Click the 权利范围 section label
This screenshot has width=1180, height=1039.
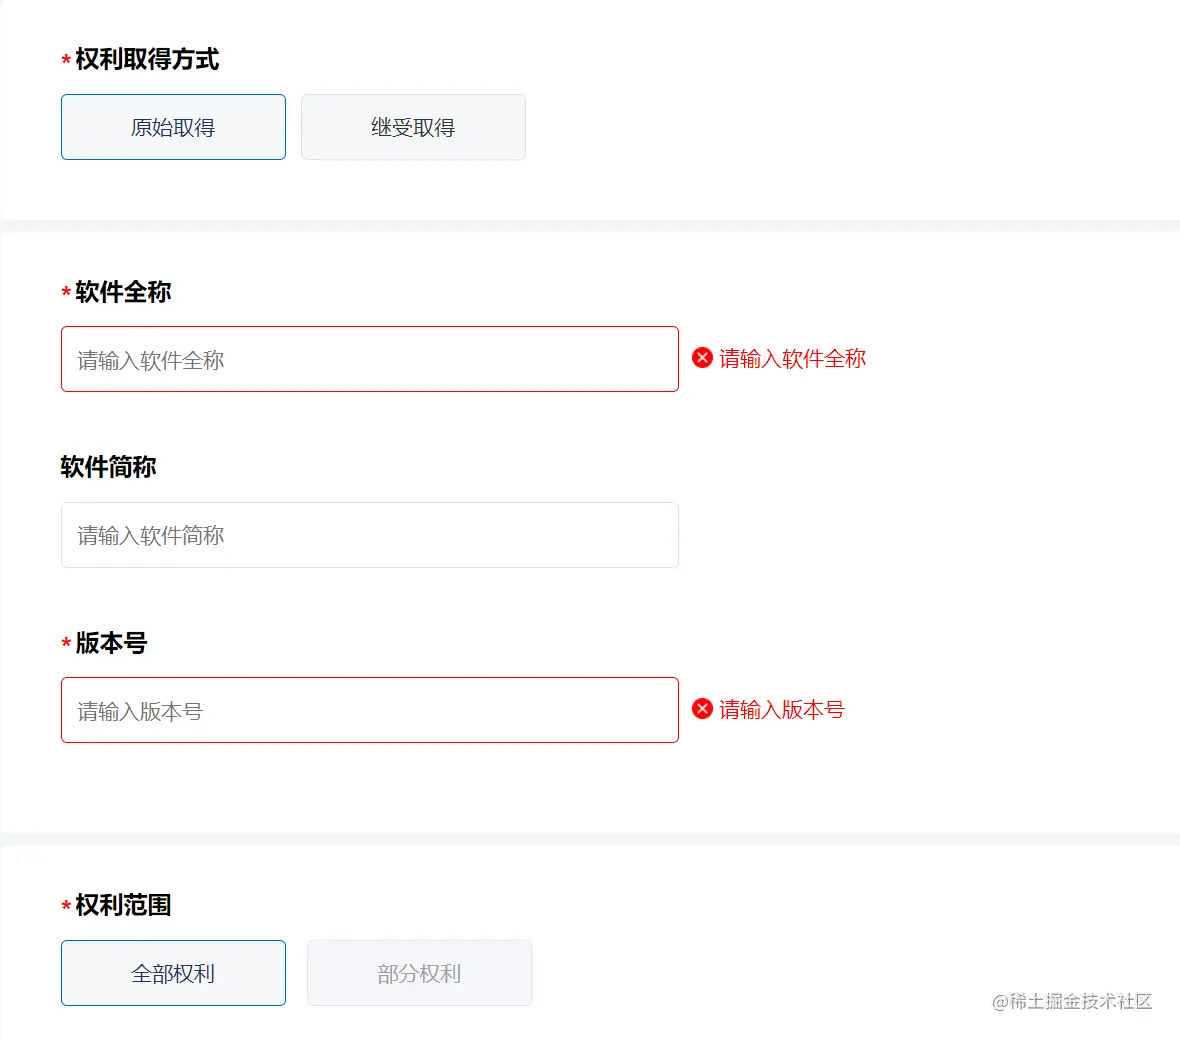(x=123, y=905)
